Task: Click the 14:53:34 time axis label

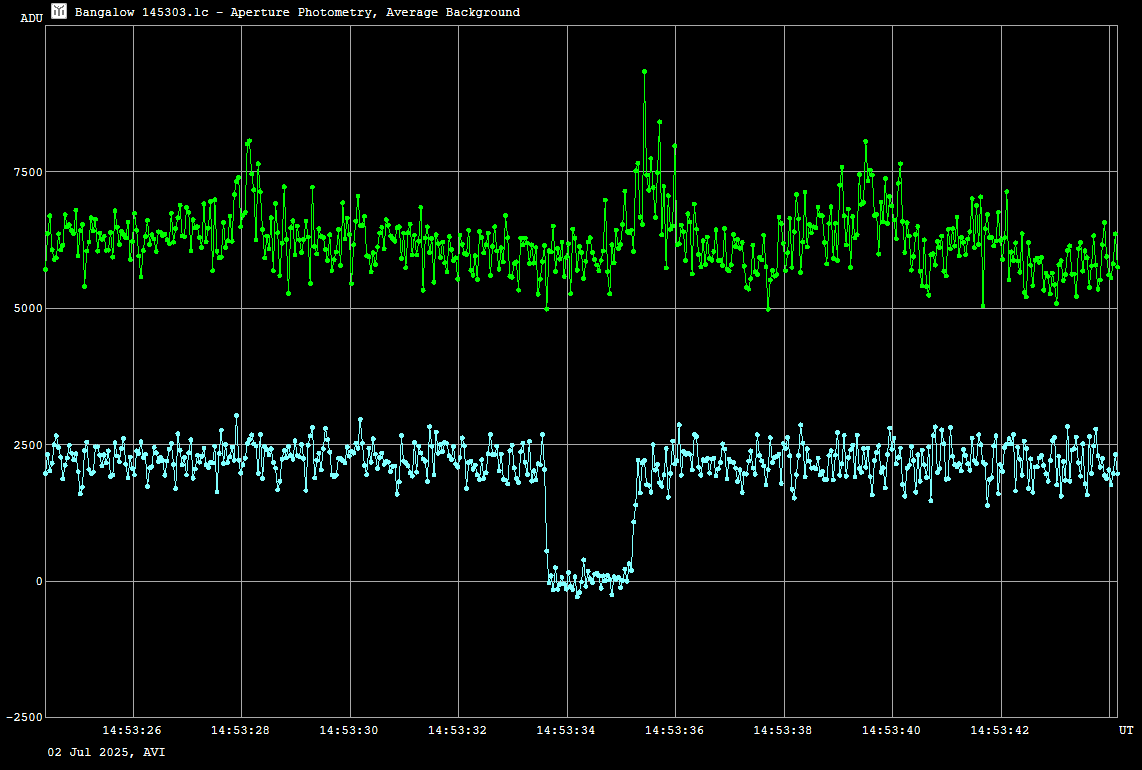Action: point(566,730)
